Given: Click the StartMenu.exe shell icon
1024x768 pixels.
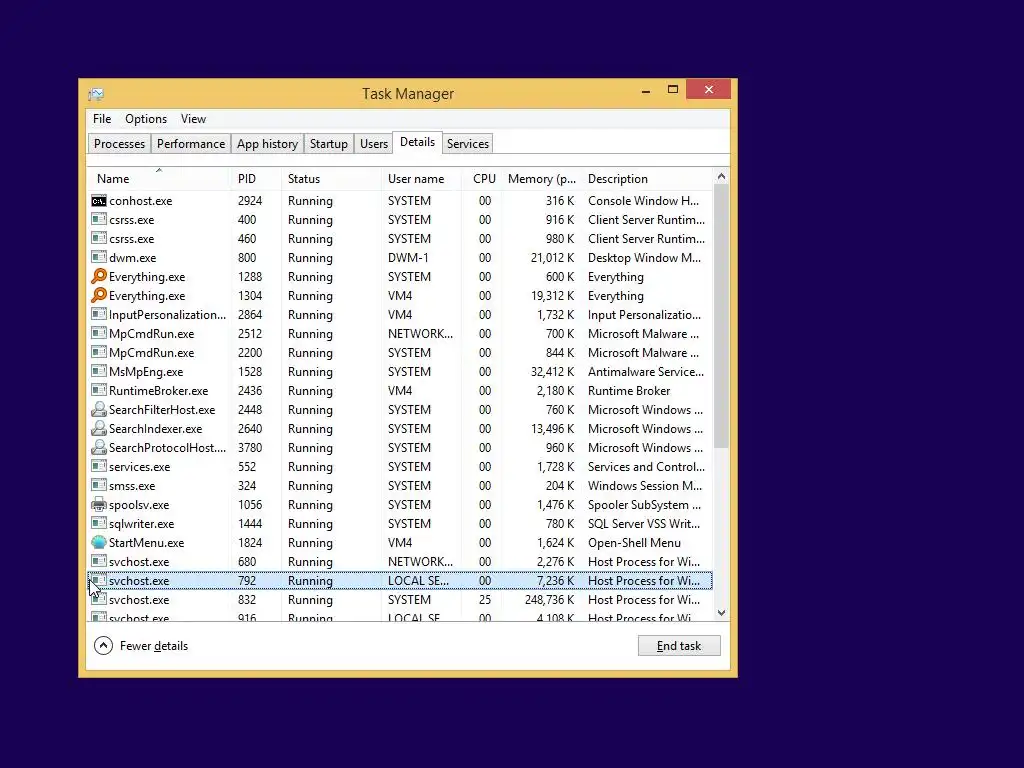Looking at the screenshot, I should [99, 542].
